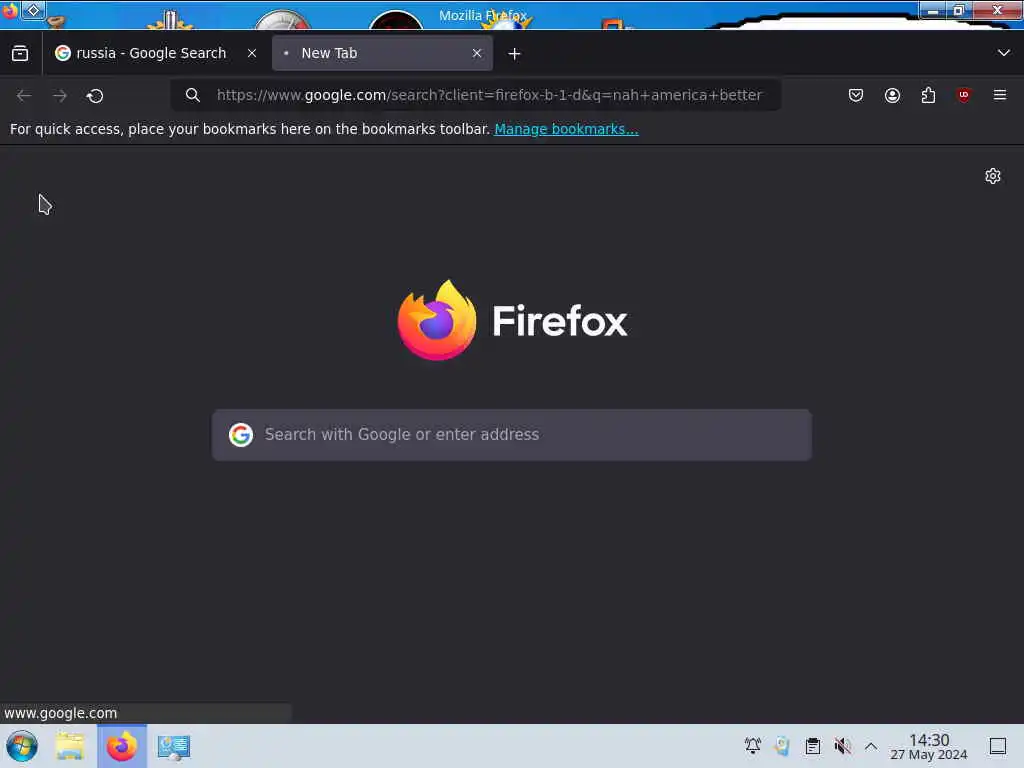Go forward one page
1024x768 pixels.
[59, 96]
